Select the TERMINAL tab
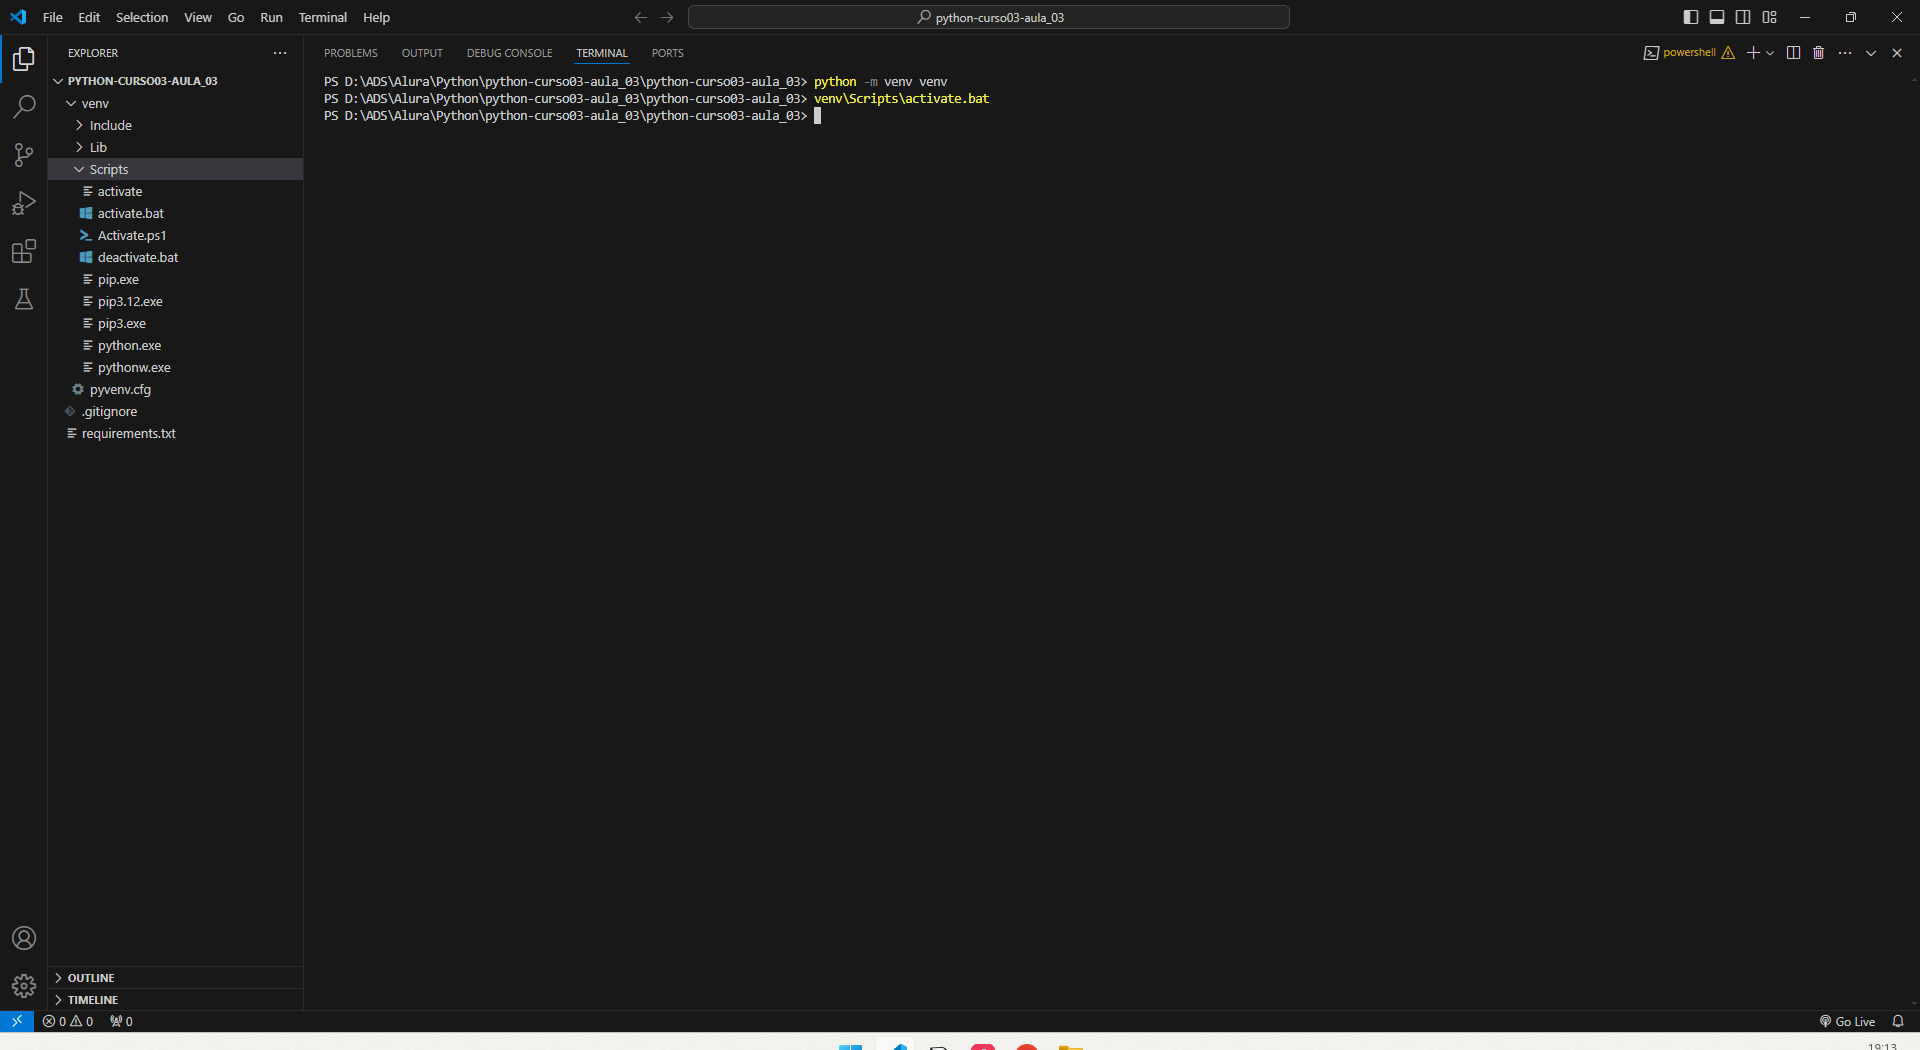The image size is (1920, 1050). [602, 53]
